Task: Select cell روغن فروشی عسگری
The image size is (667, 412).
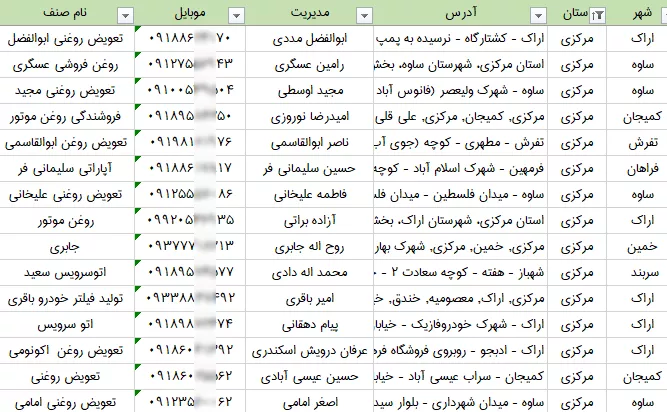Action: click(67, 65)
